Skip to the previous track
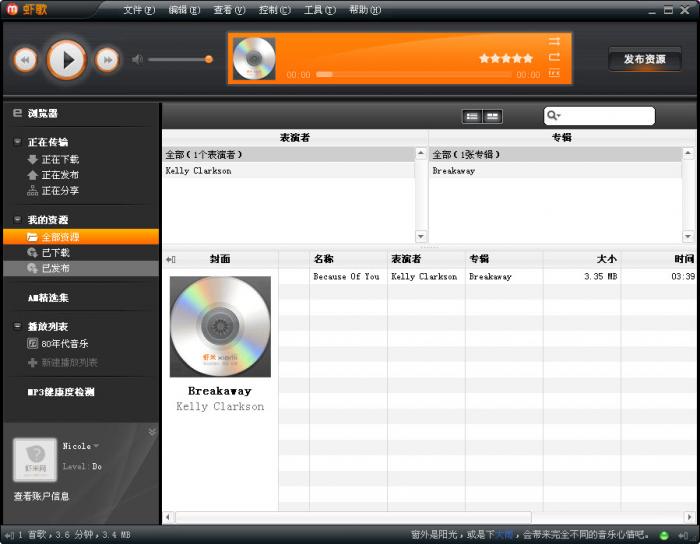 click(x=25, y=60)
